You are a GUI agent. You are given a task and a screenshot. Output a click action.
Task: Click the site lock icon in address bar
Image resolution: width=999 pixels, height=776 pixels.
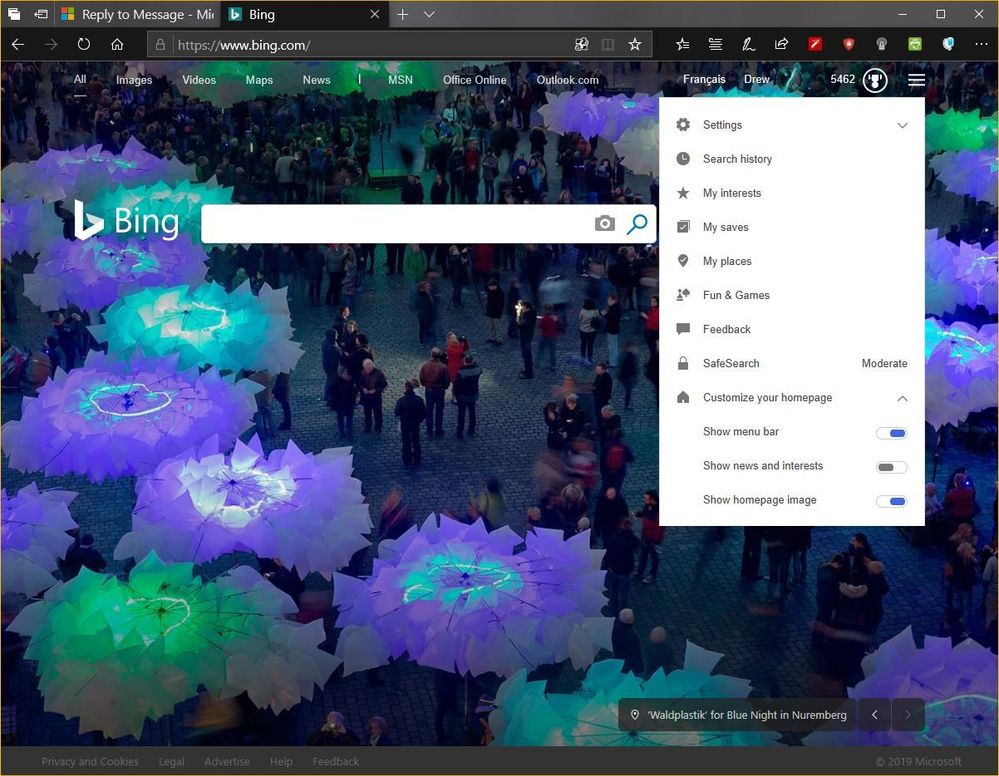coord(161,45)
